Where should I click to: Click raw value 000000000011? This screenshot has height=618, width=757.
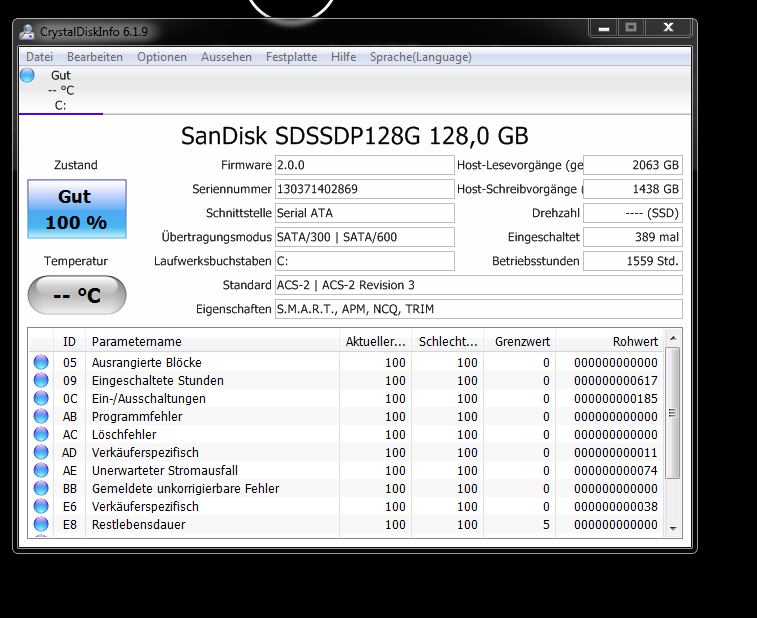pos(616,452)
